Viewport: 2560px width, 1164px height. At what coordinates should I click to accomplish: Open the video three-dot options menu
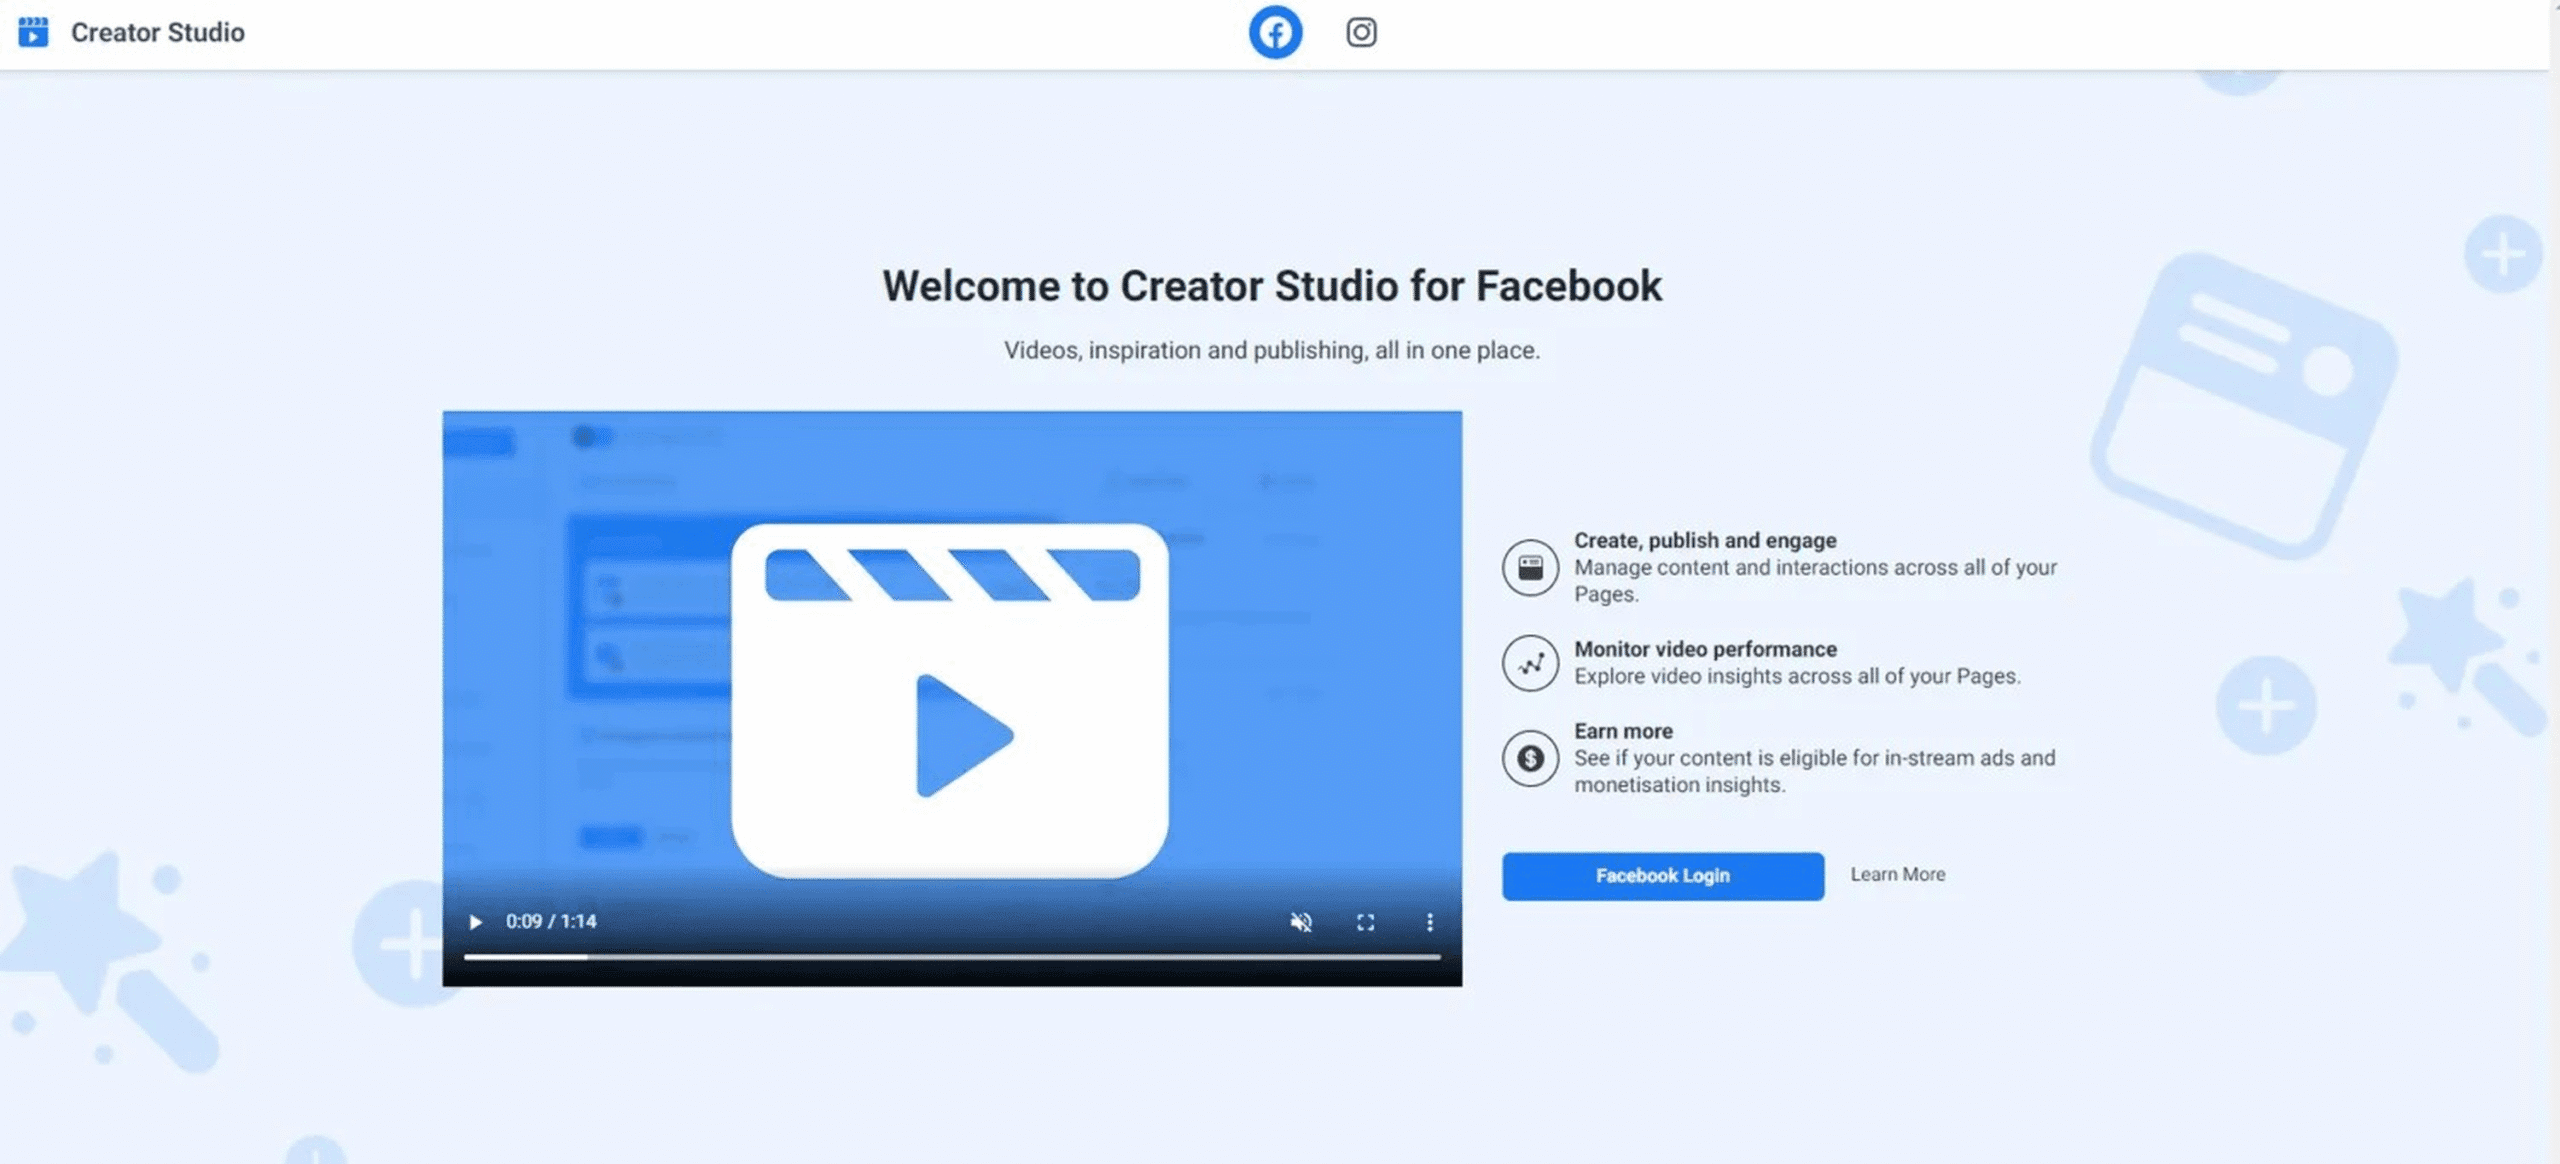(x=1429, y=922)
